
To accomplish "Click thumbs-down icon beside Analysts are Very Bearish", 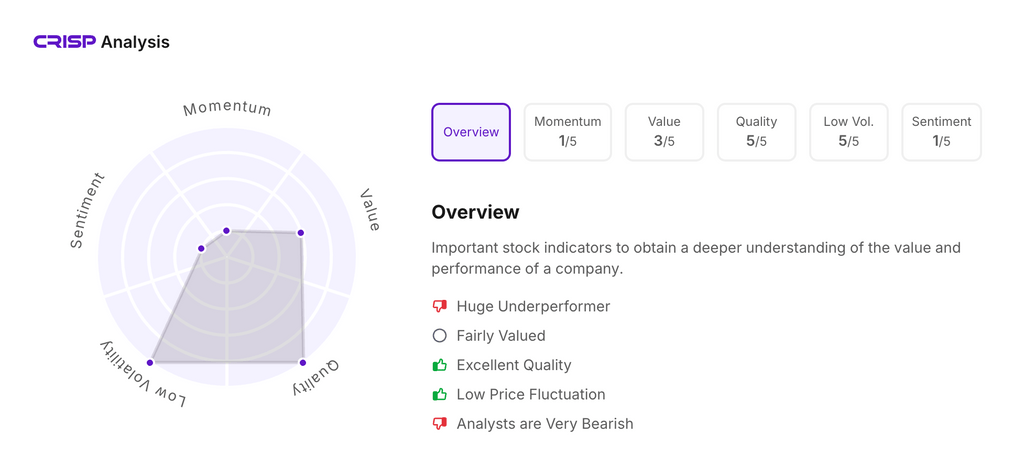I will 439,424.
